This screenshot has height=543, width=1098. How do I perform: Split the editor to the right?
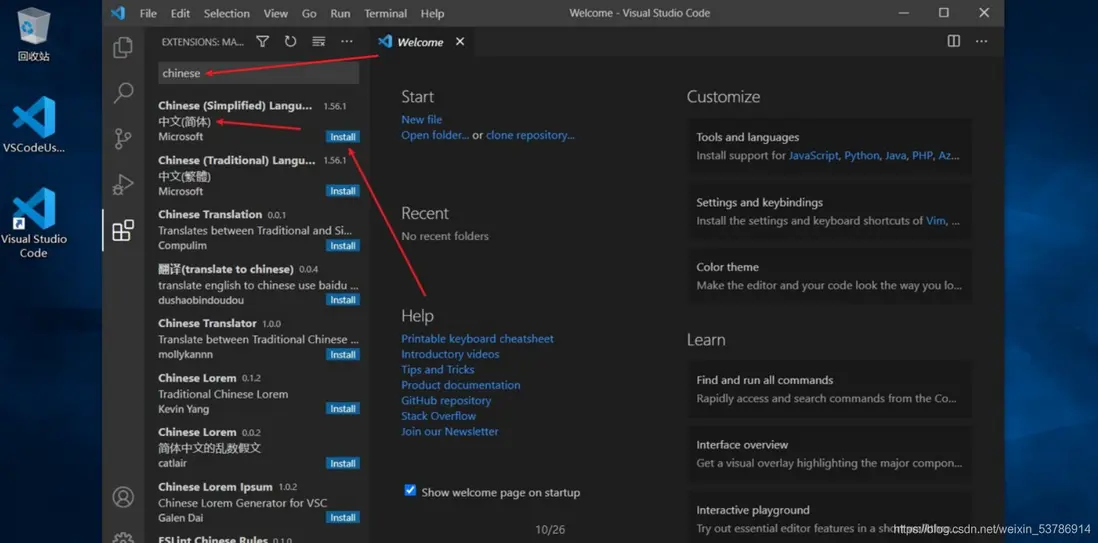tap(954, 42)
